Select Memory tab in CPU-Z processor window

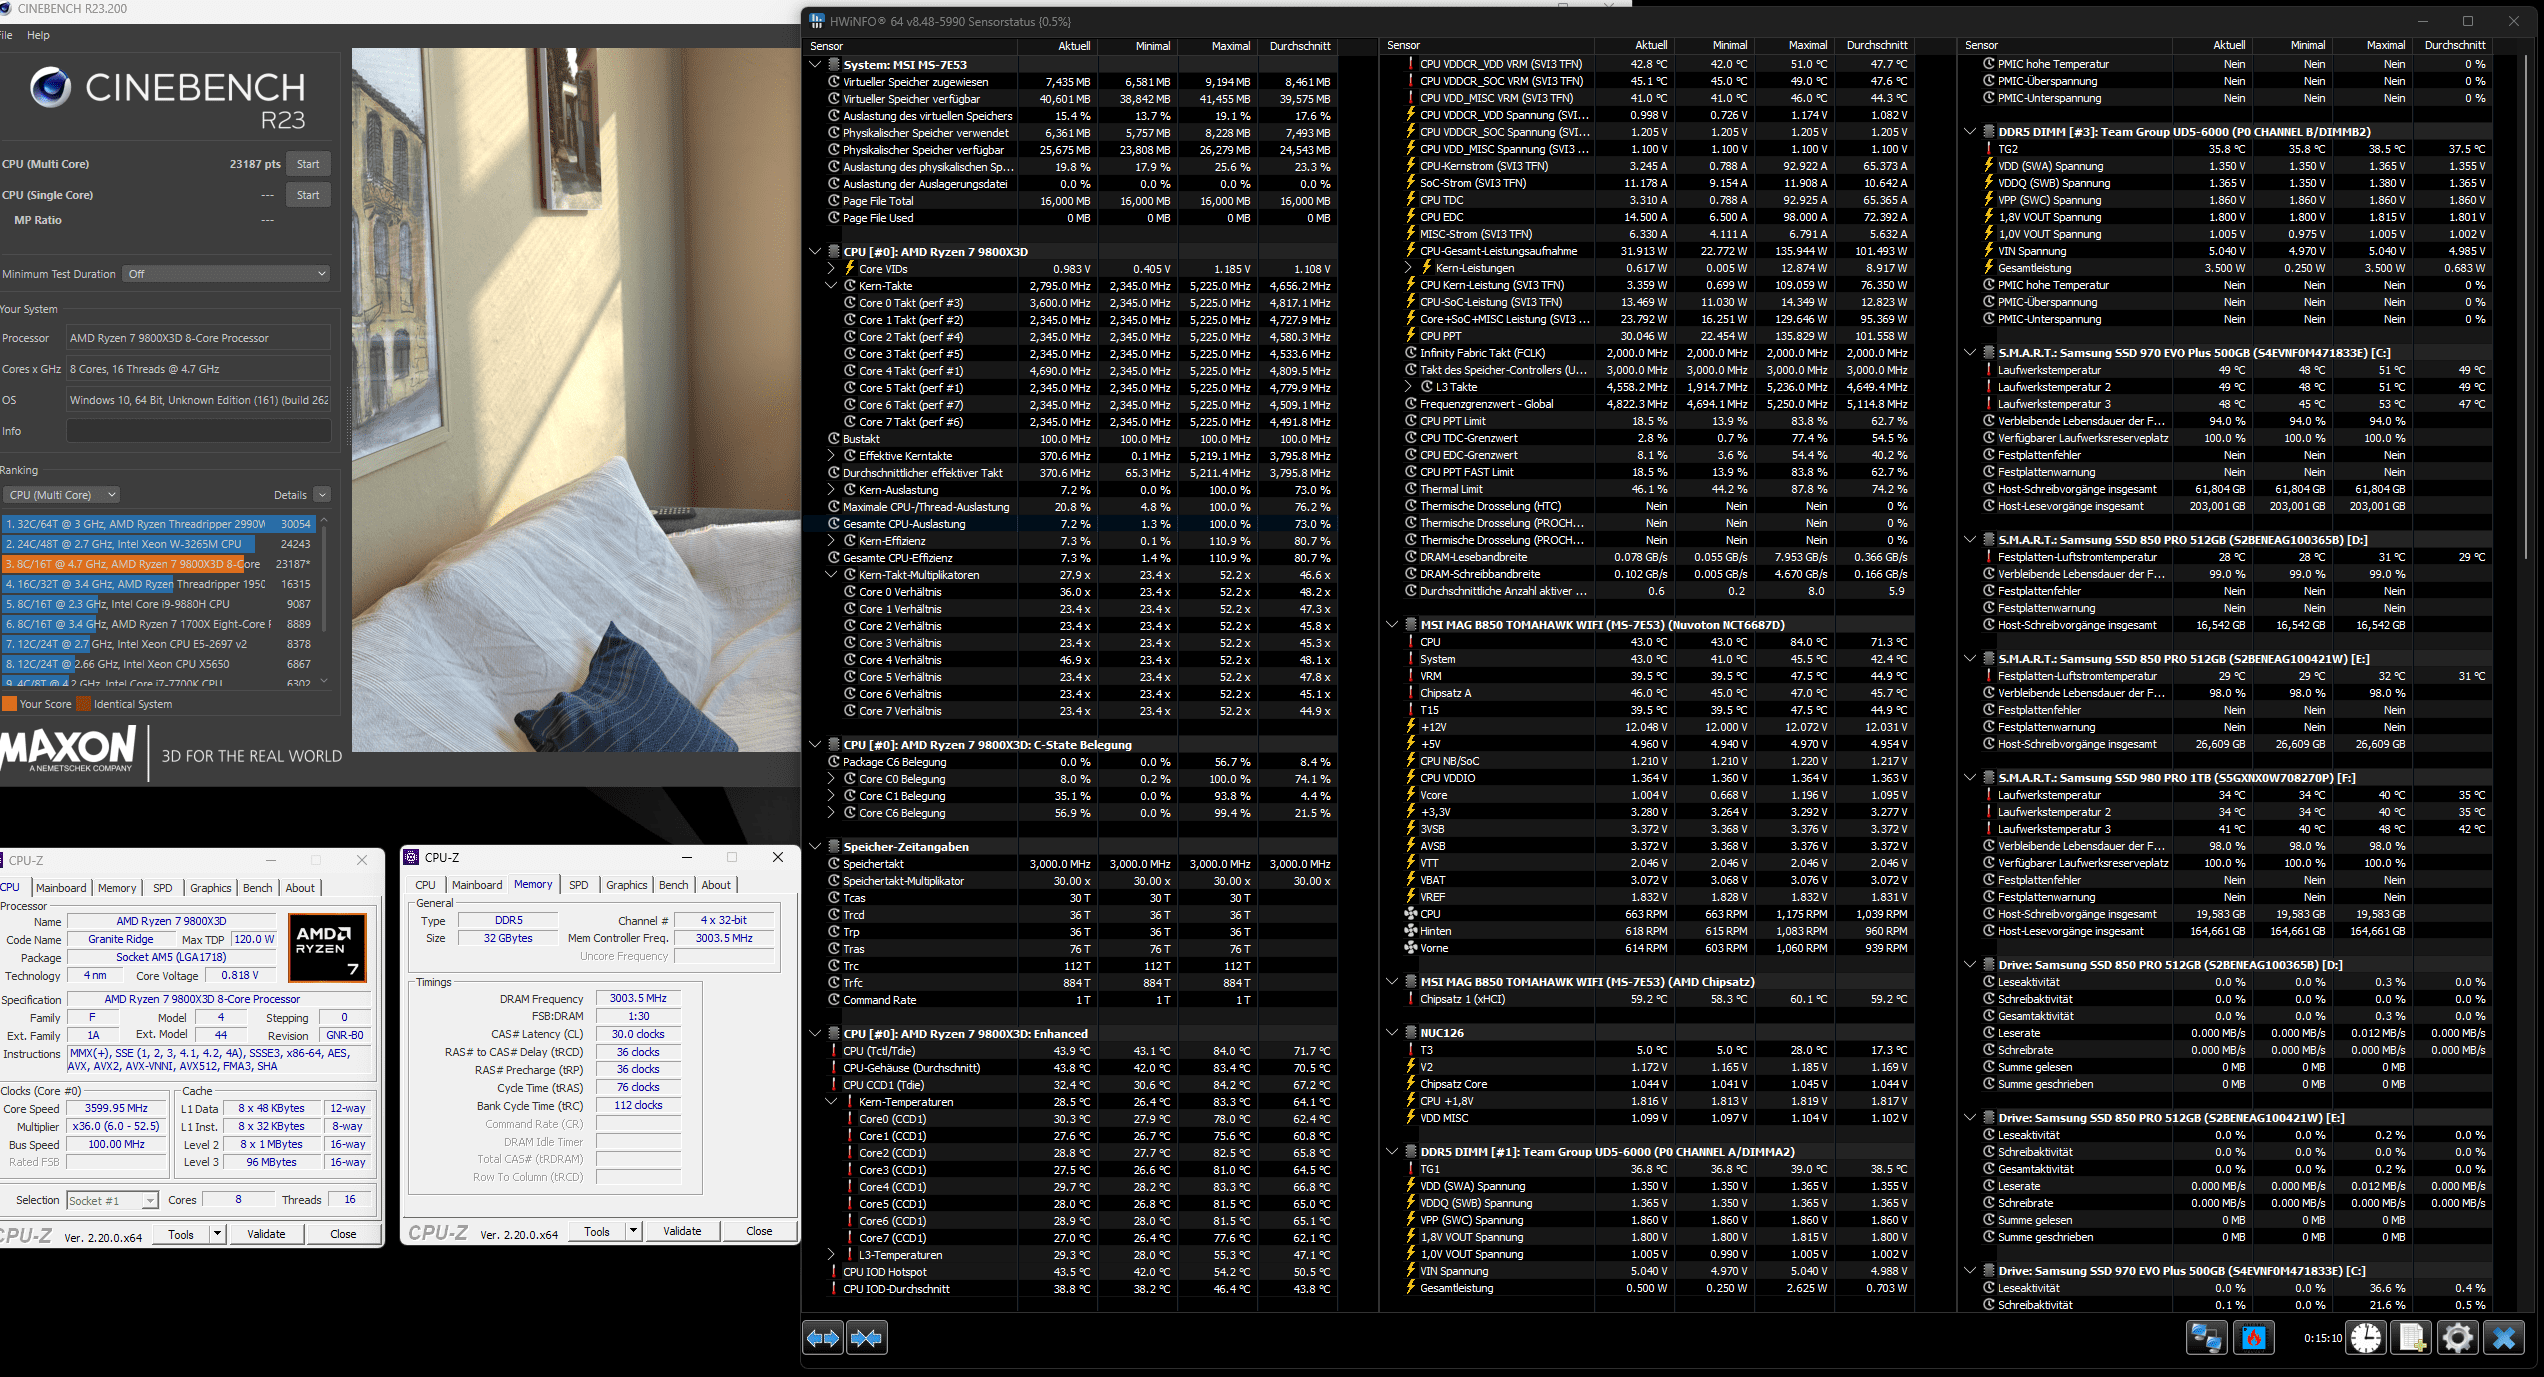[x=117, y=888]
